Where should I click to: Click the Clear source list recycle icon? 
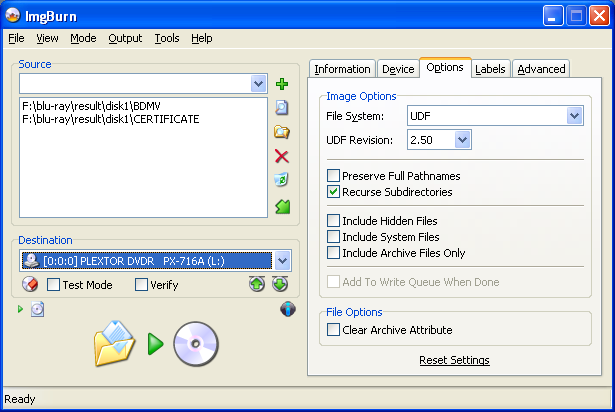tap(282, 180)
